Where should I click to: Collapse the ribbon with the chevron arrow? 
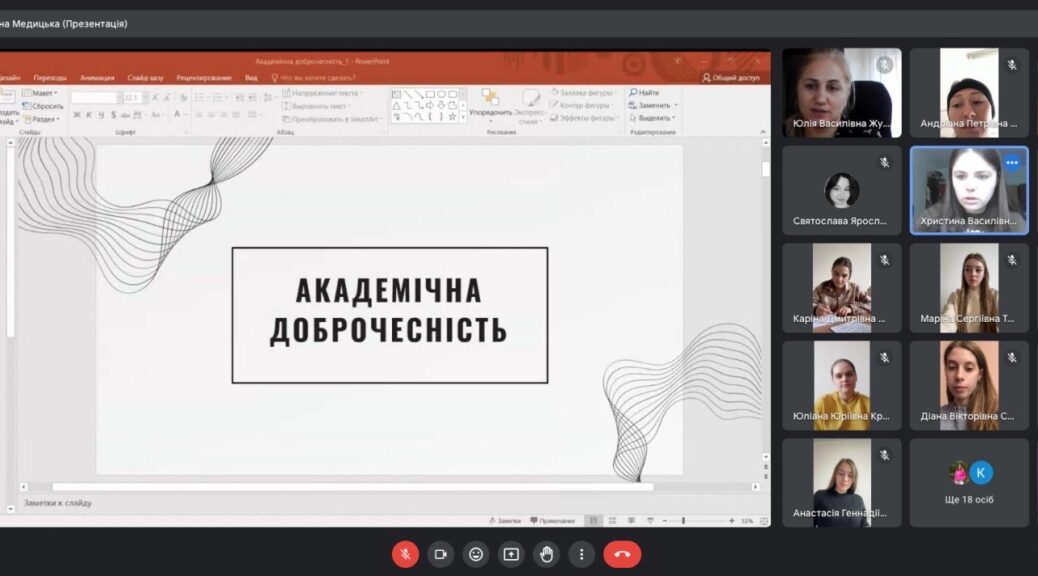point(763,132)
